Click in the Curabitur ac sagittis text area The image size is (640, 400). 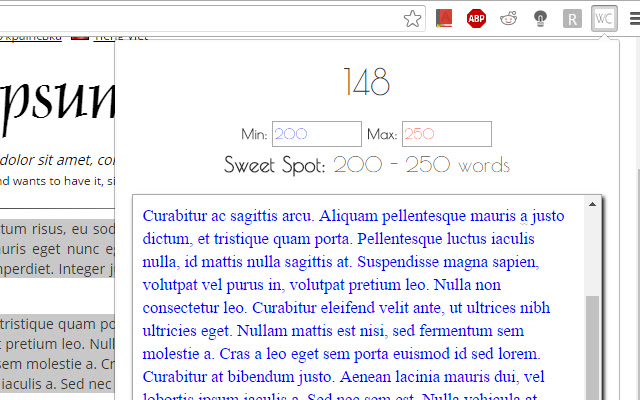[x=359, y=298]
